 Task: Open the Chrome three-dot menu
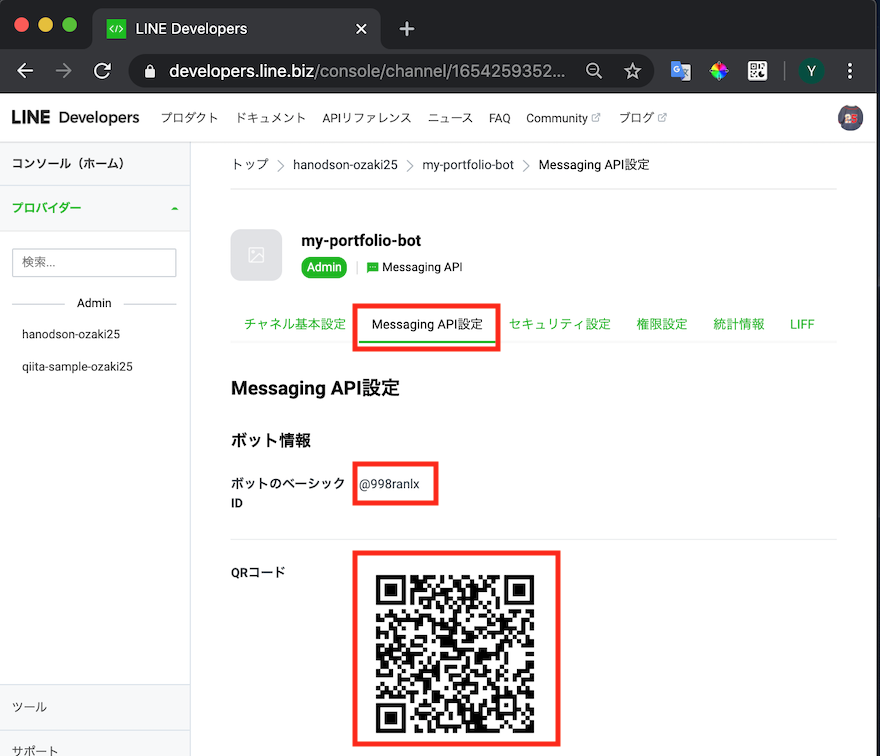click(850, 71)
